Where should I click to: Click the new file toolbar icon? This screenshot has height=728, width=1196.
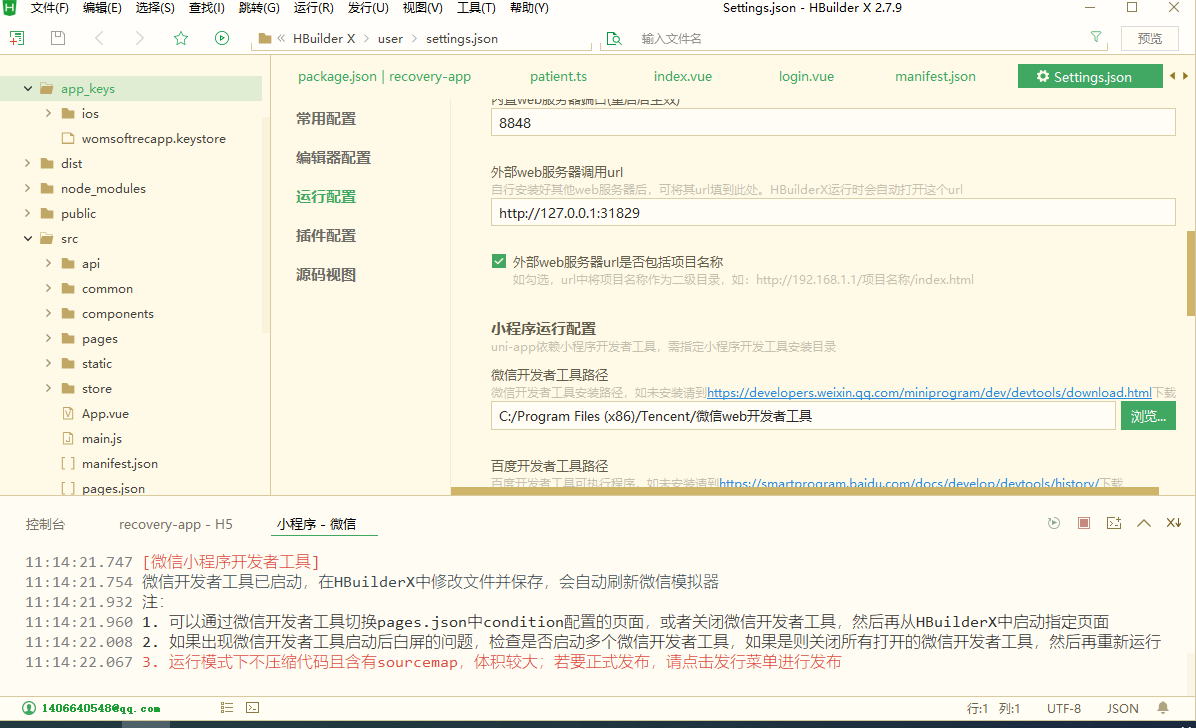[x=16, y=38]
